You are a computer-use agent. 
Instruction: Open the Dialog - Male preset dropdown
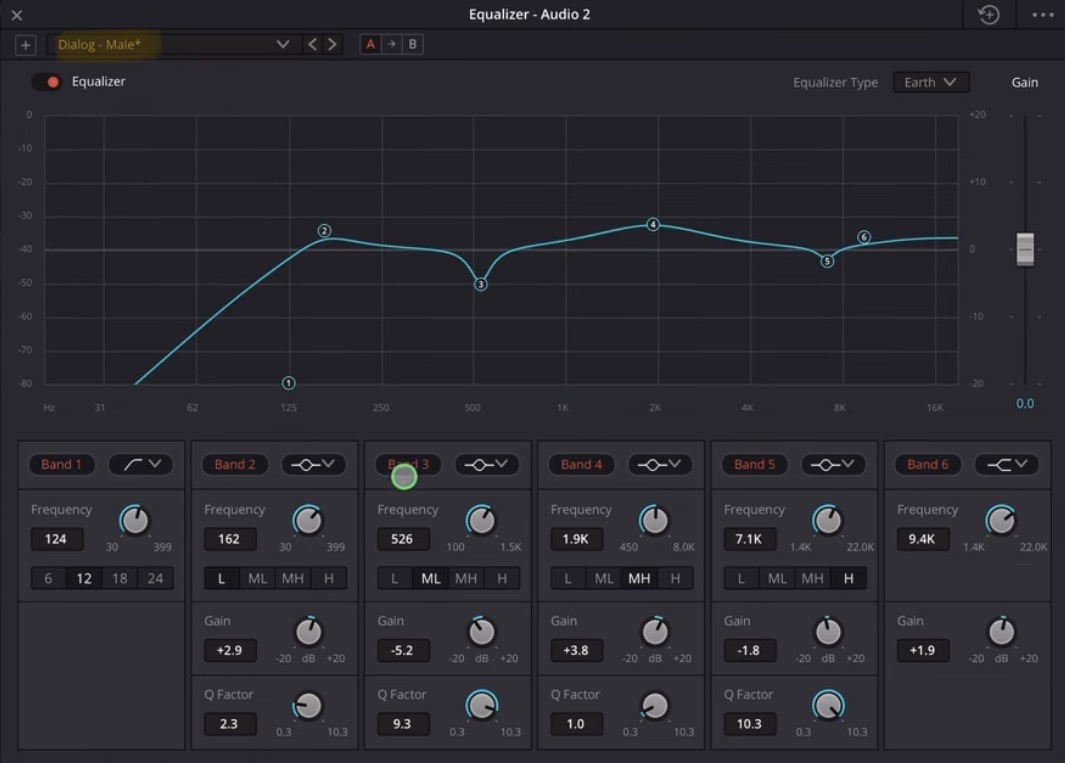point(283,44)
